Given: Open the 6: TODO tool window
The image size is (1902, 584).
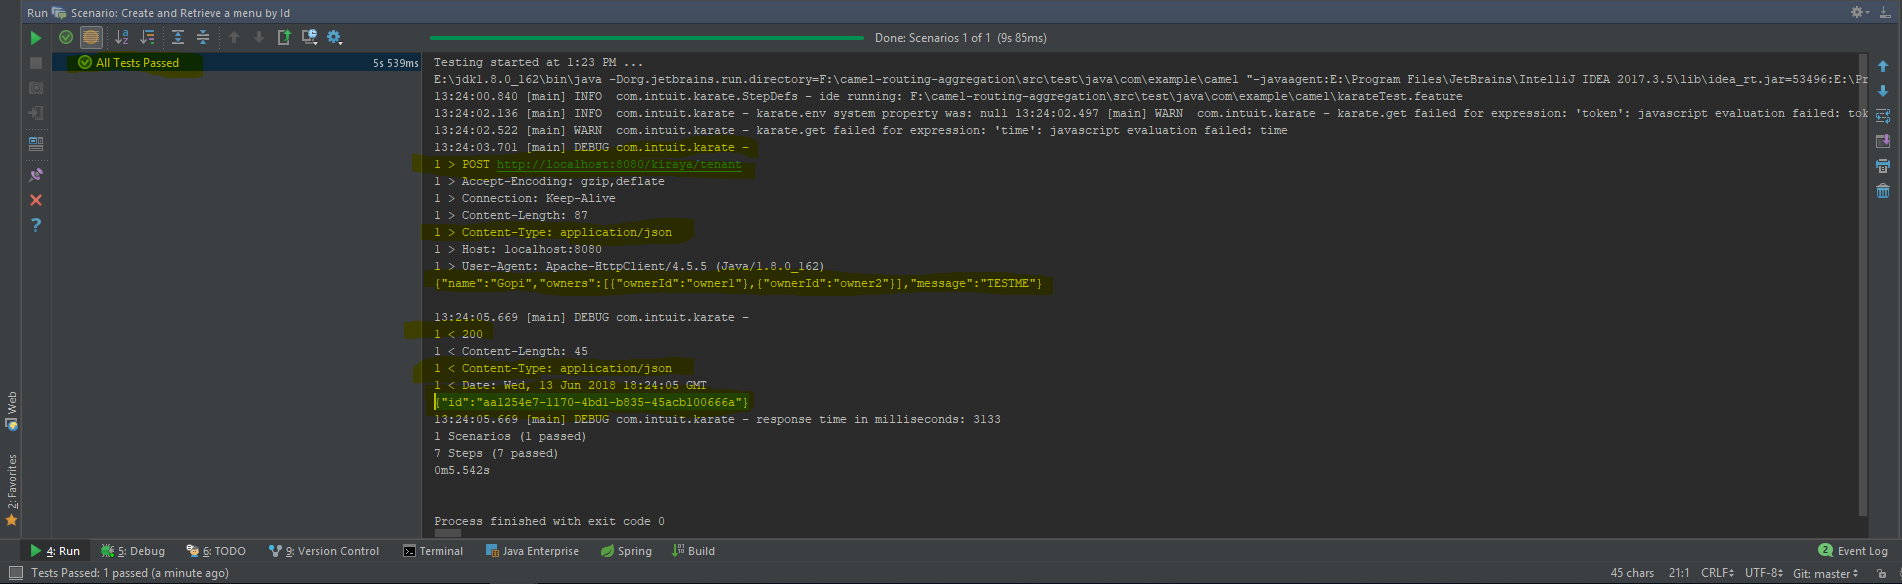Looking at the screenshot, I should pos(216,551).
